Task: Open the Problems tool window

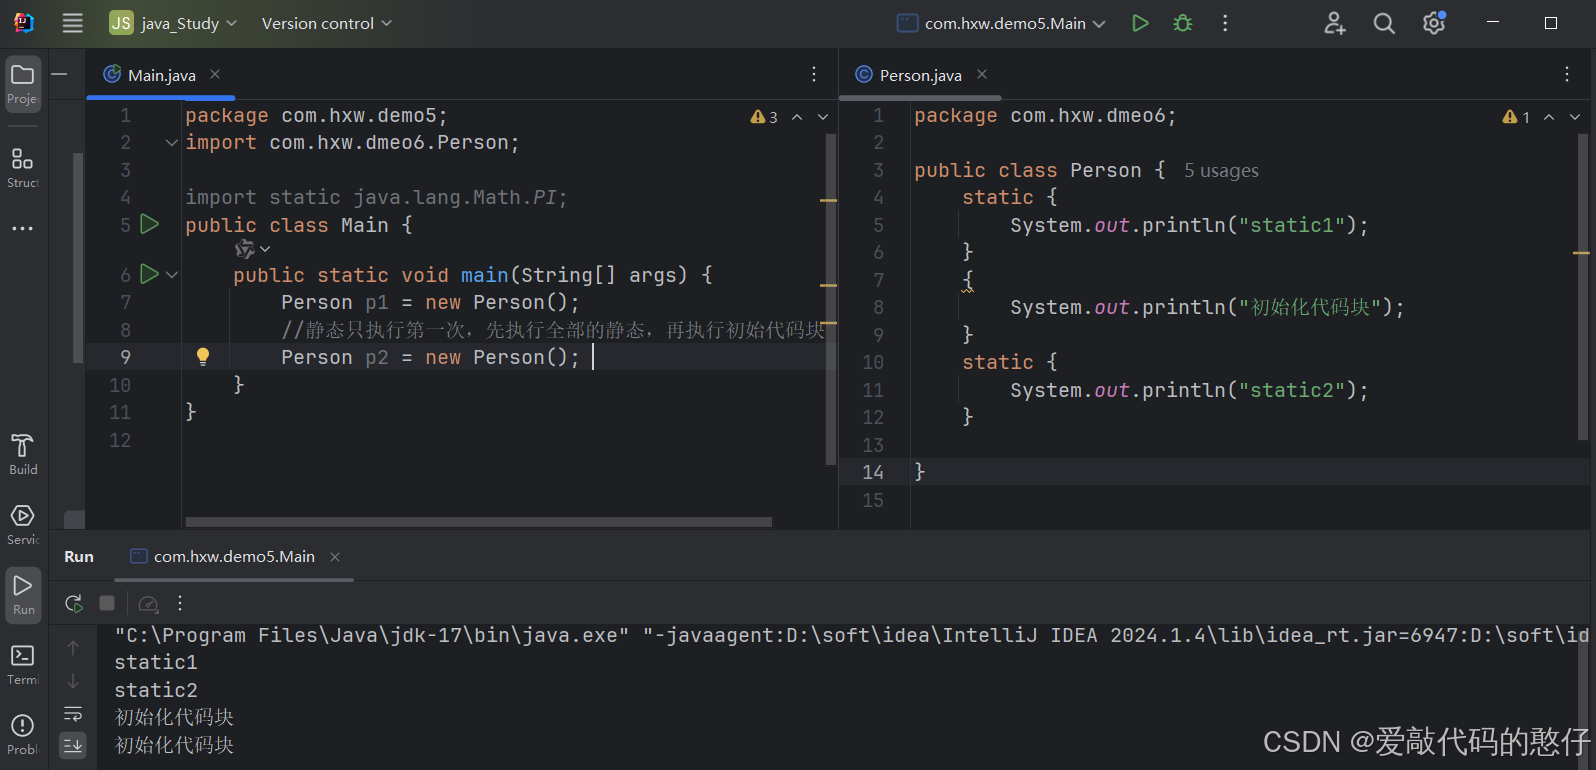Action: (x=23, y=735)
